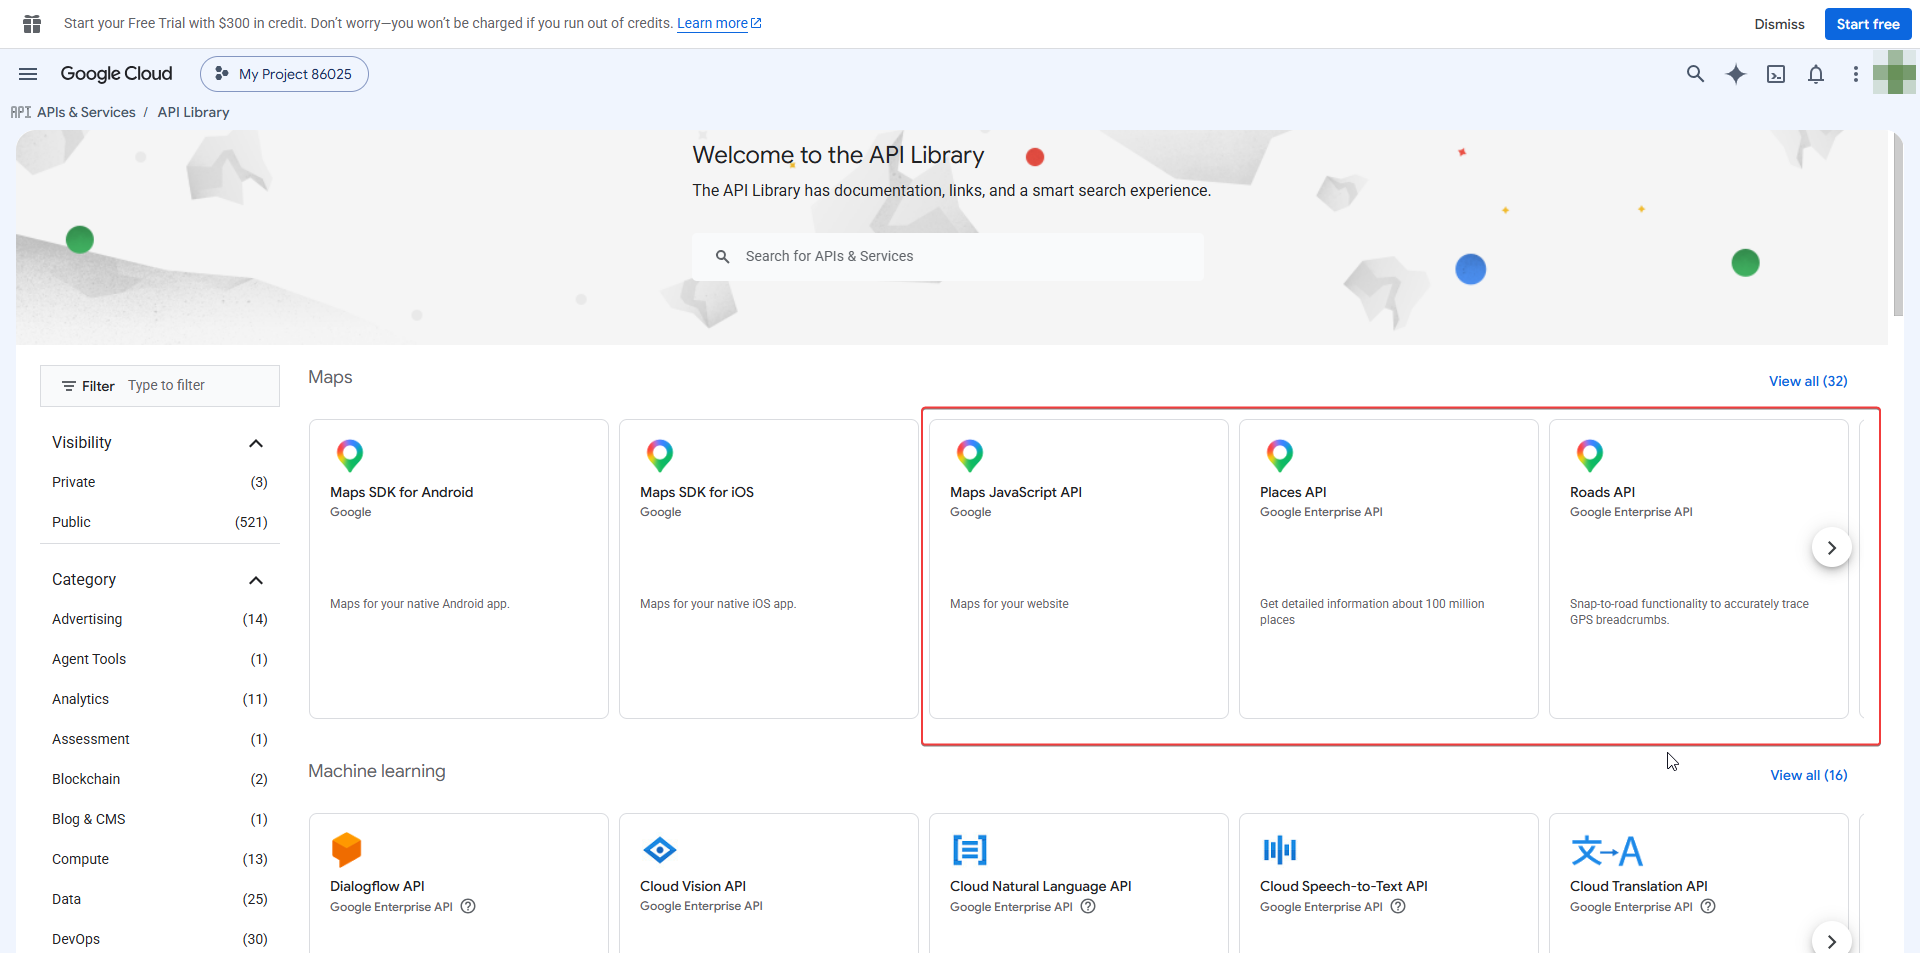View all 32 Maps APIs
The image size is (1920, 953).
click(x=1808, y=381)
